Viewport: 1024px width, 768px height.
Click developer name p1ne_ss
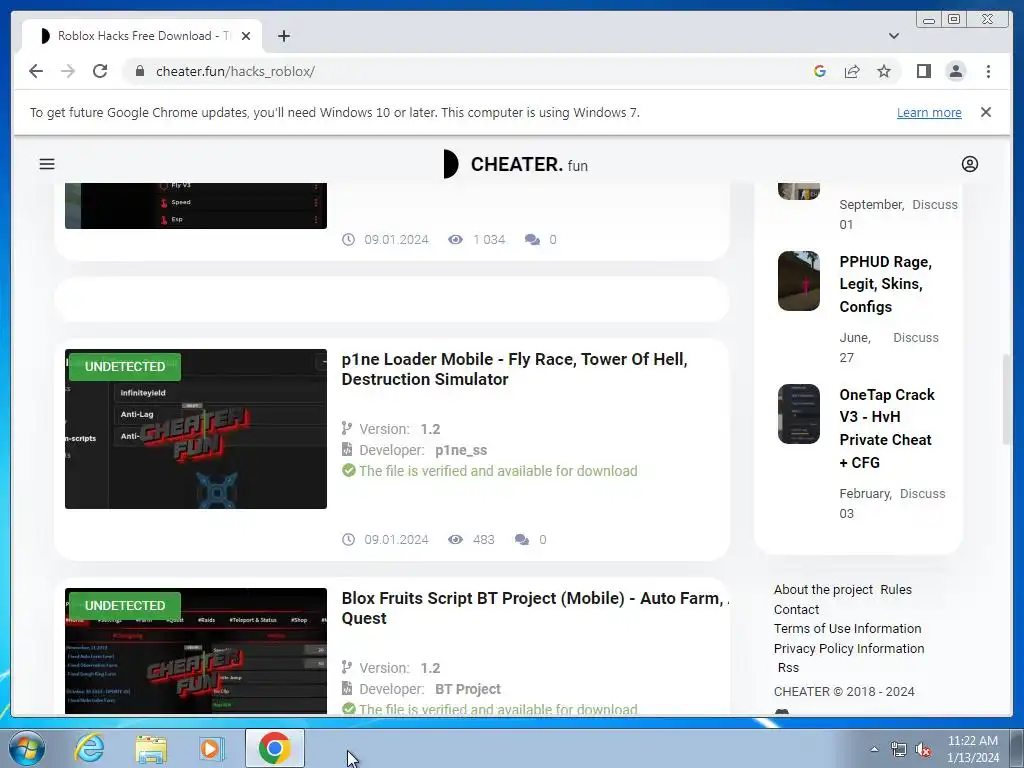461,450
